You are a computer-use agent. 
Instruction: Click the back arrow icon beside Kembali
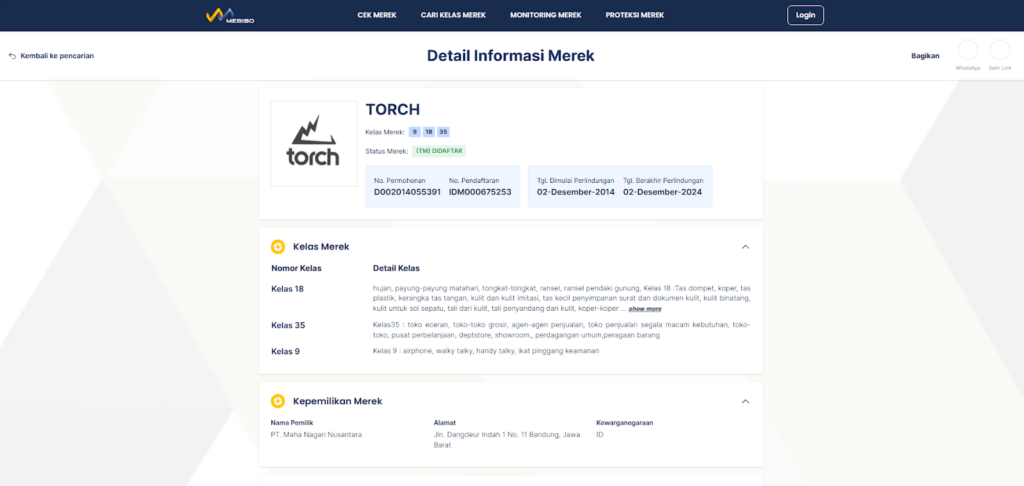point(12,56)
